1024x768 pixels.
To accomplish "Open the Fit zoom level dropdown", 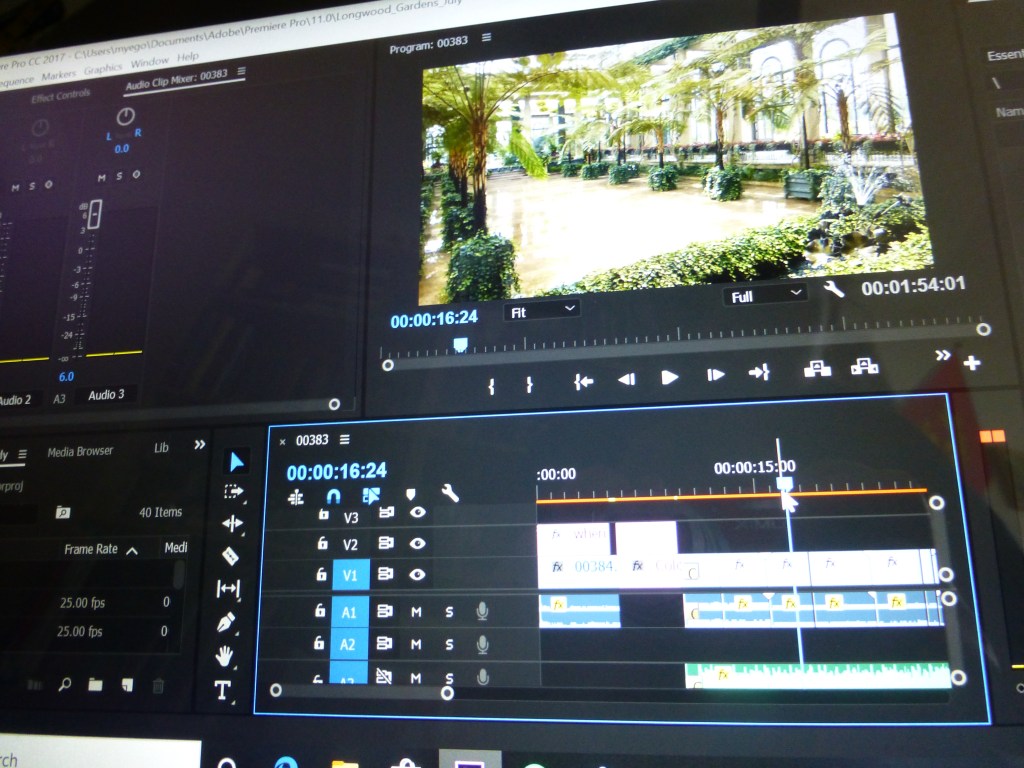I will point(541,310).
